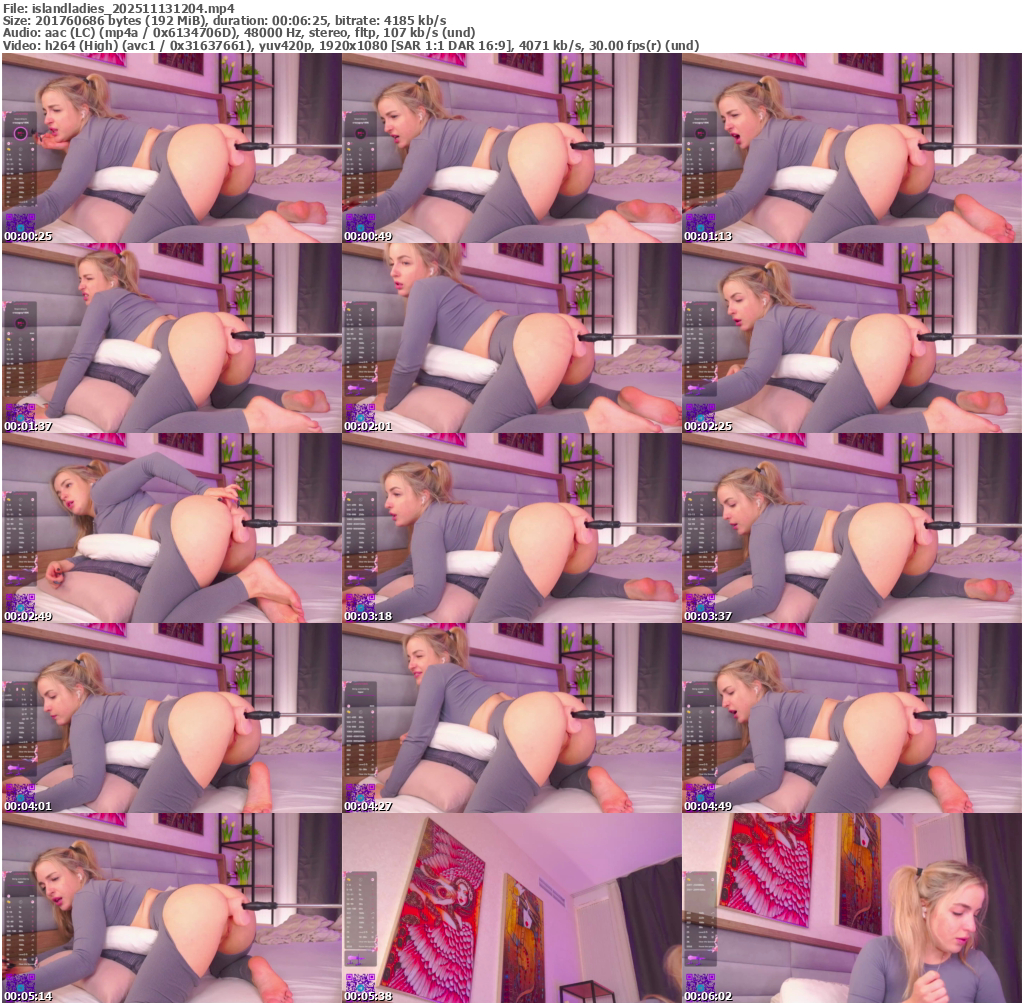This screenshot has height=1003, width=1024.
Task: Click the frame stamped 00:06:02
Action: click(x=852, y=908)
